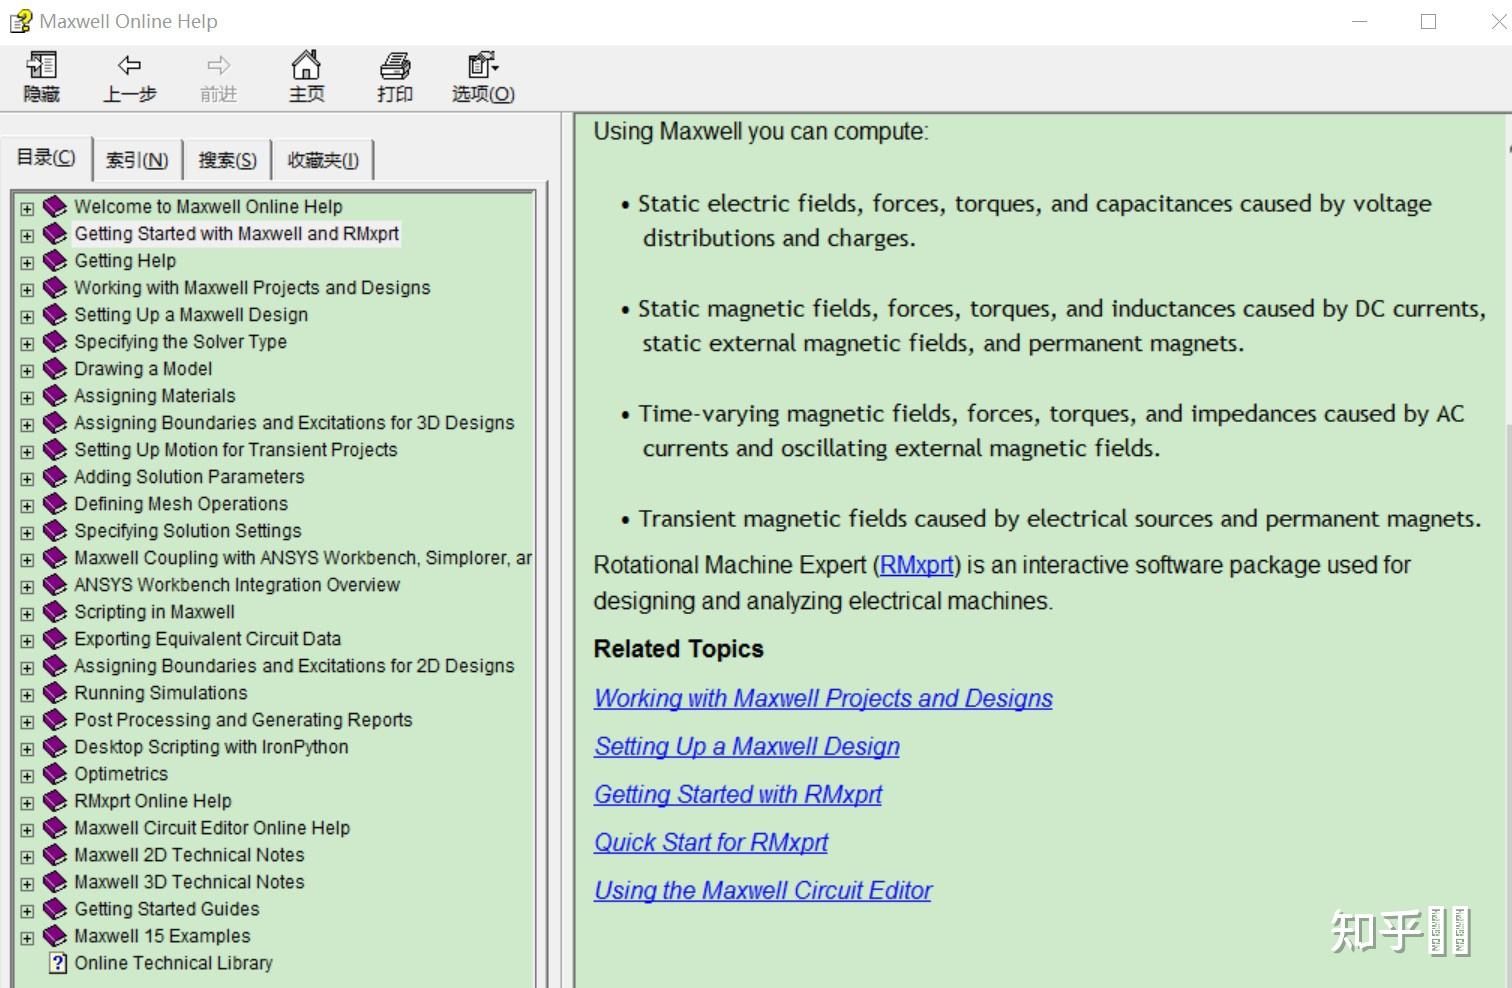Viewport: 1512px width, 988px height.
Task: Click book icon beside Desktop Scripting with IronPython
Action: pos(55,747)
